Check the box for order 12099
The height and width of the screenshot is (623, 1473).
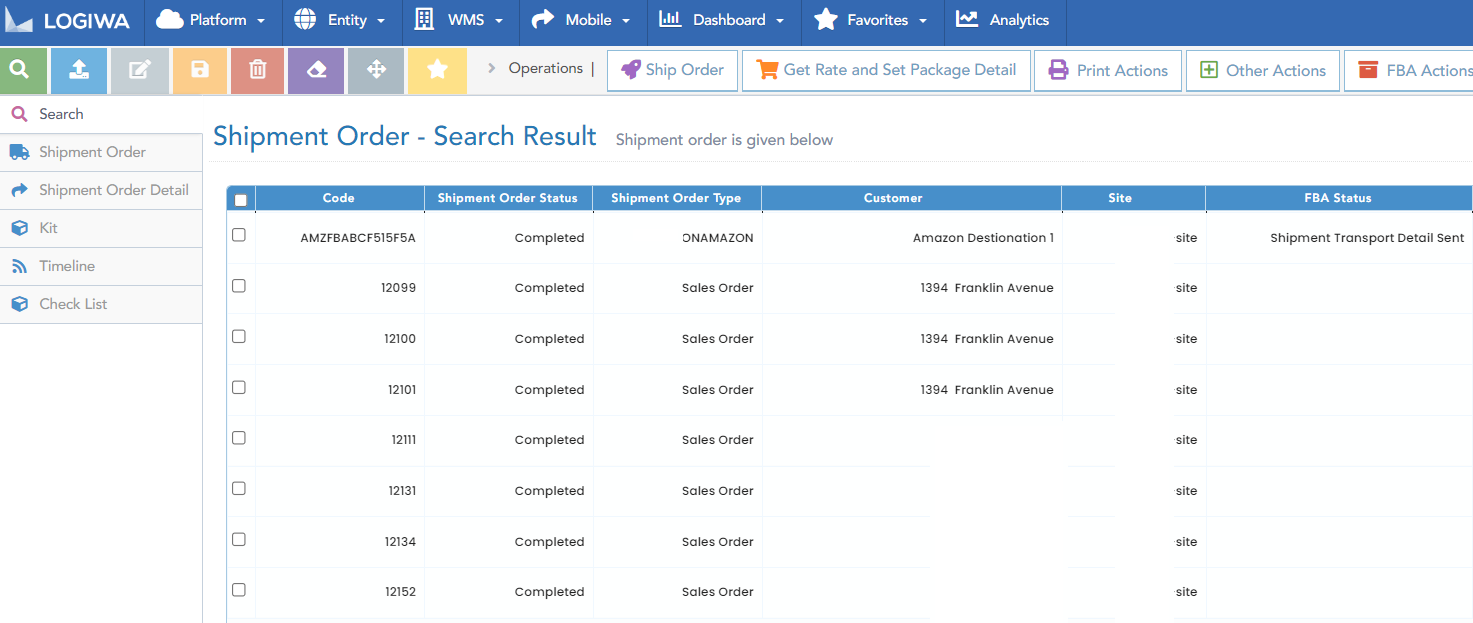coord(239,286)
